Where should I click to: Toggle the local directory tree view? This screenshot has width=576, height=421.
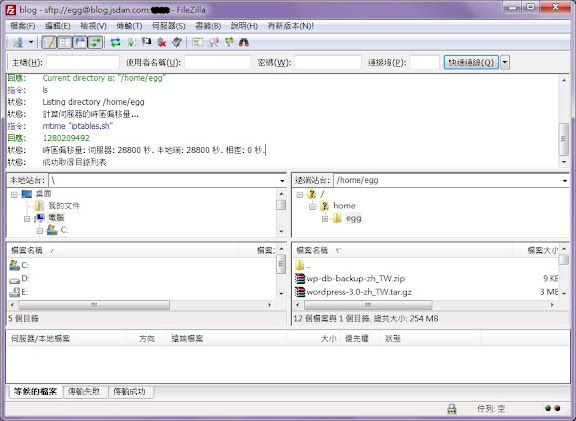coord(65,43)
